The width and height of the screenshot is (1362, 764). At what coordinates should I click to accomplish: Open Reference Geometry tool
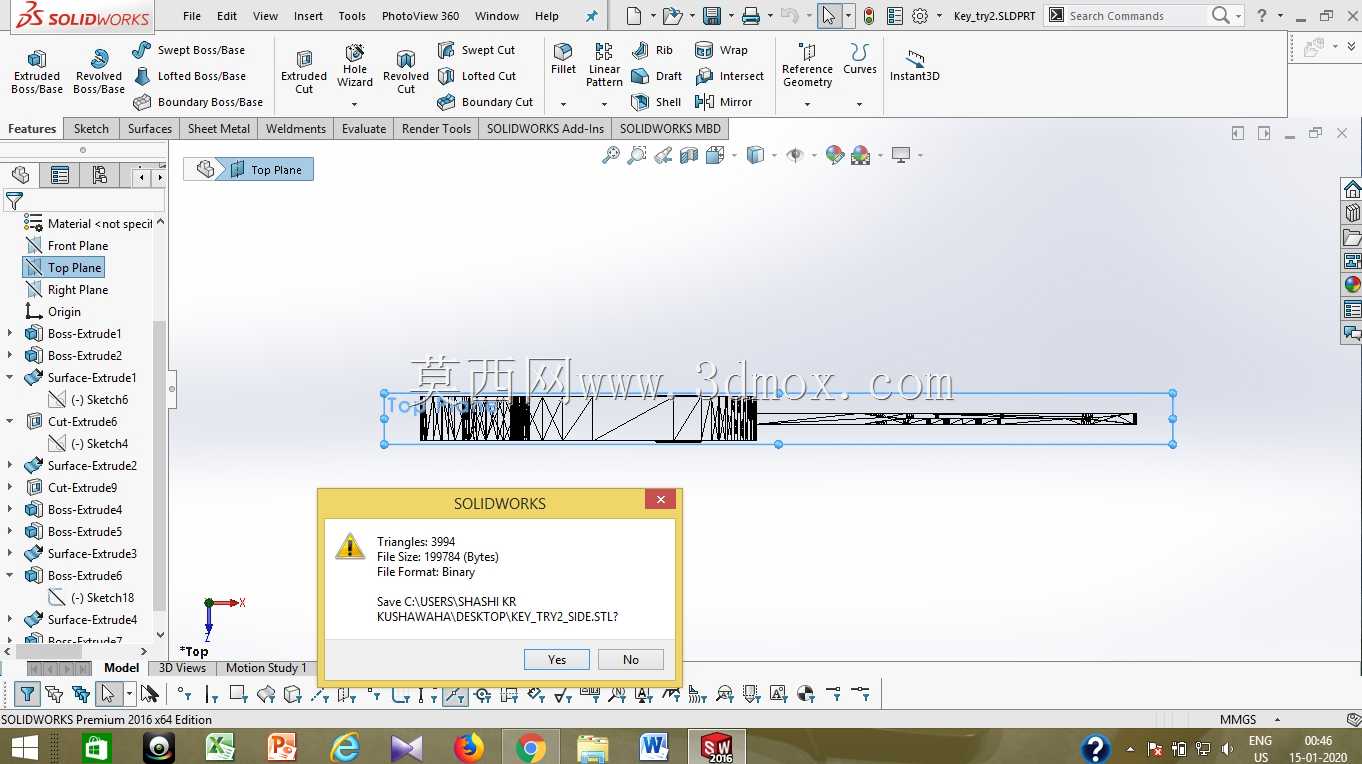coord(807,65)
